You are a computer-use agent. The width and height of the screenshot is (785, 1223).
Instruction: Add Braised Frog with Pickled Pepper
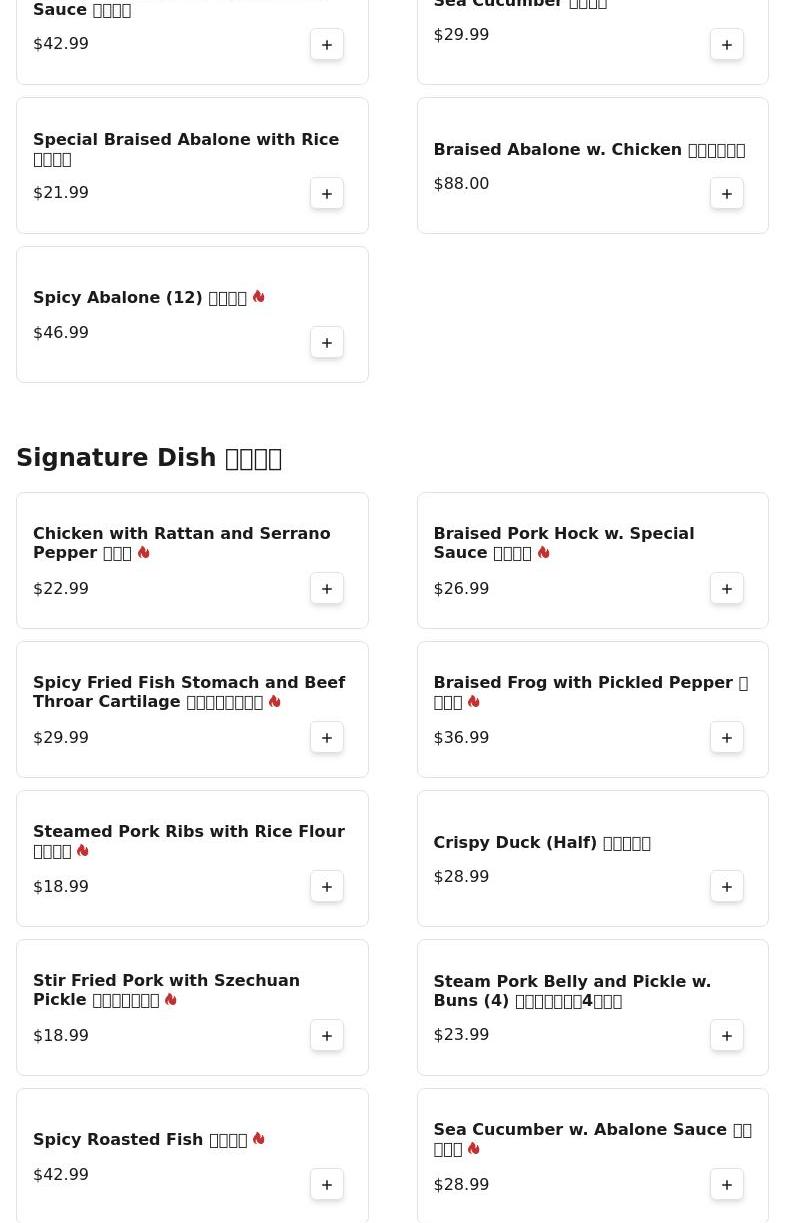pyautogui.click(x=727, y=738)
